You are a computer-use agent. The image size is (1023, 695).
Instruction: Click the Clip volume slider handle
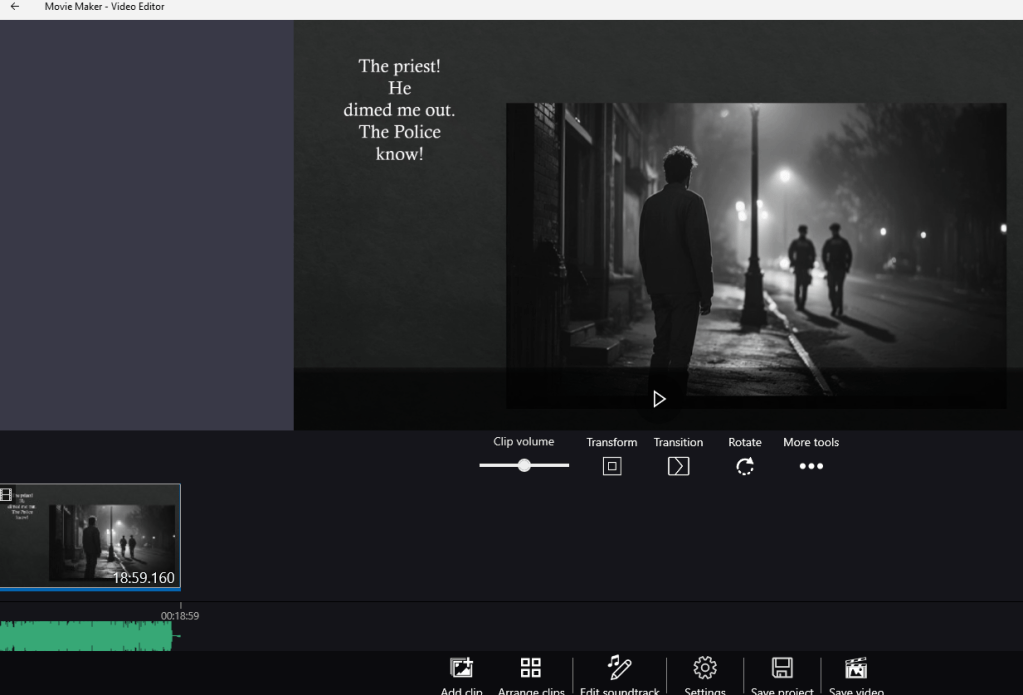click(524, 466)
